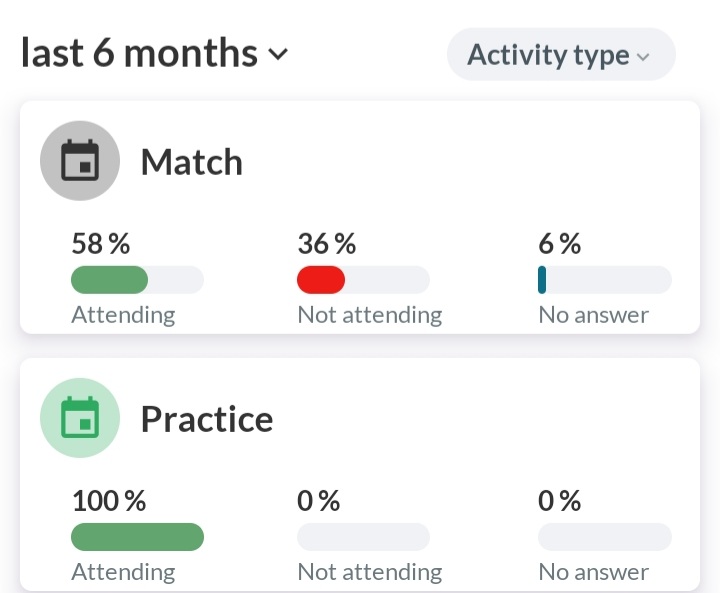Screen dimensions: 720x593
Task: Click the green Practice calendar icon
Action: 80,418
